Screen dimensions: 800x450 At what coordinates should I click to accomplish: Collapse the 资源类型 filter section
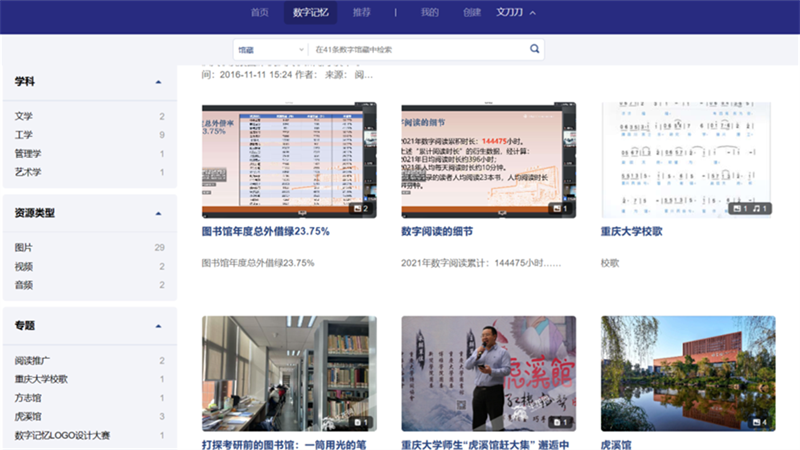point(158,213)
